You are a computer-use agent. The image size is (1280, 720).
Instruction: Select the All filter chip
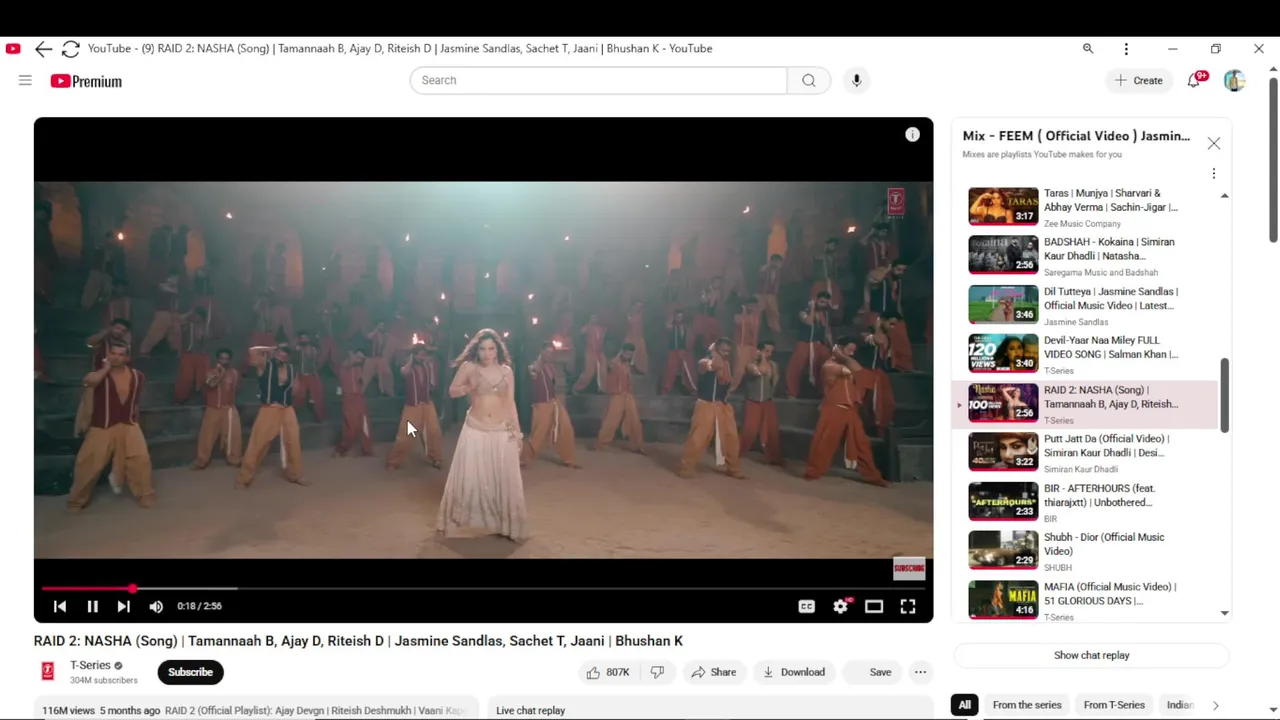point(965,705)
